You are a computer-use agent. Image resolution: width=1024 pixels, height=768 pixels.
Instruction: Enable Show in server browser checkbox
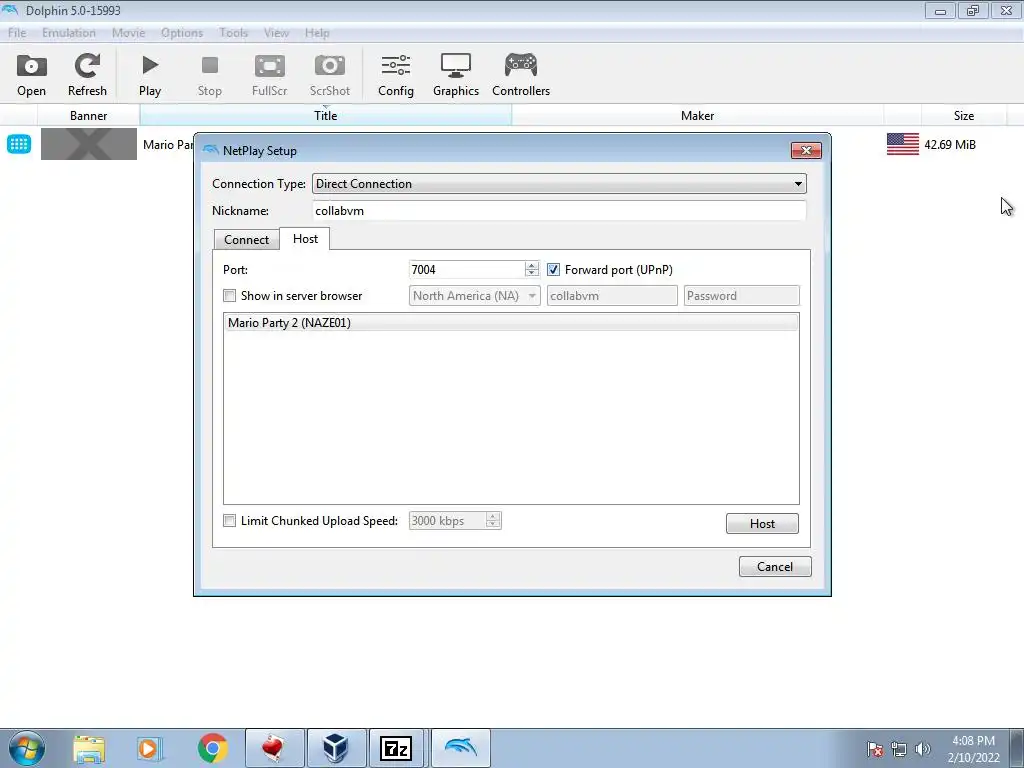coord(229,296)
